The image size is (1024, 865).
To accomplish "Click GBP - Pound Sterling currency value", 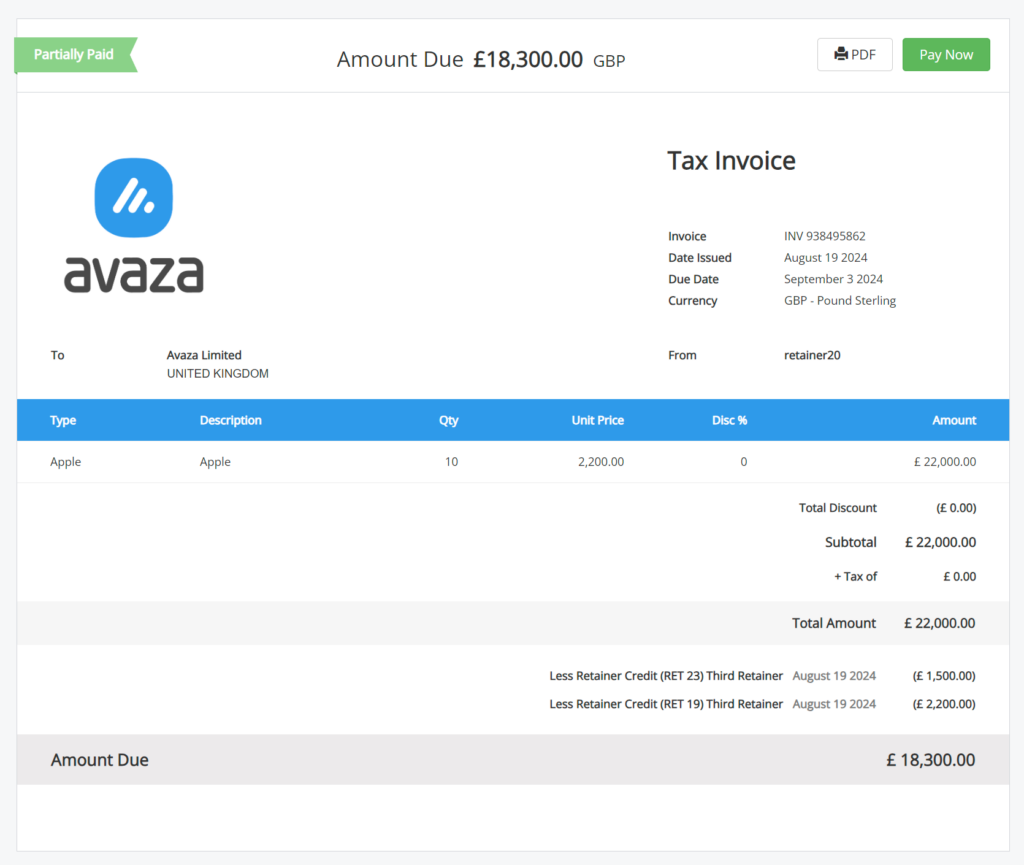I will click(839, 300).
